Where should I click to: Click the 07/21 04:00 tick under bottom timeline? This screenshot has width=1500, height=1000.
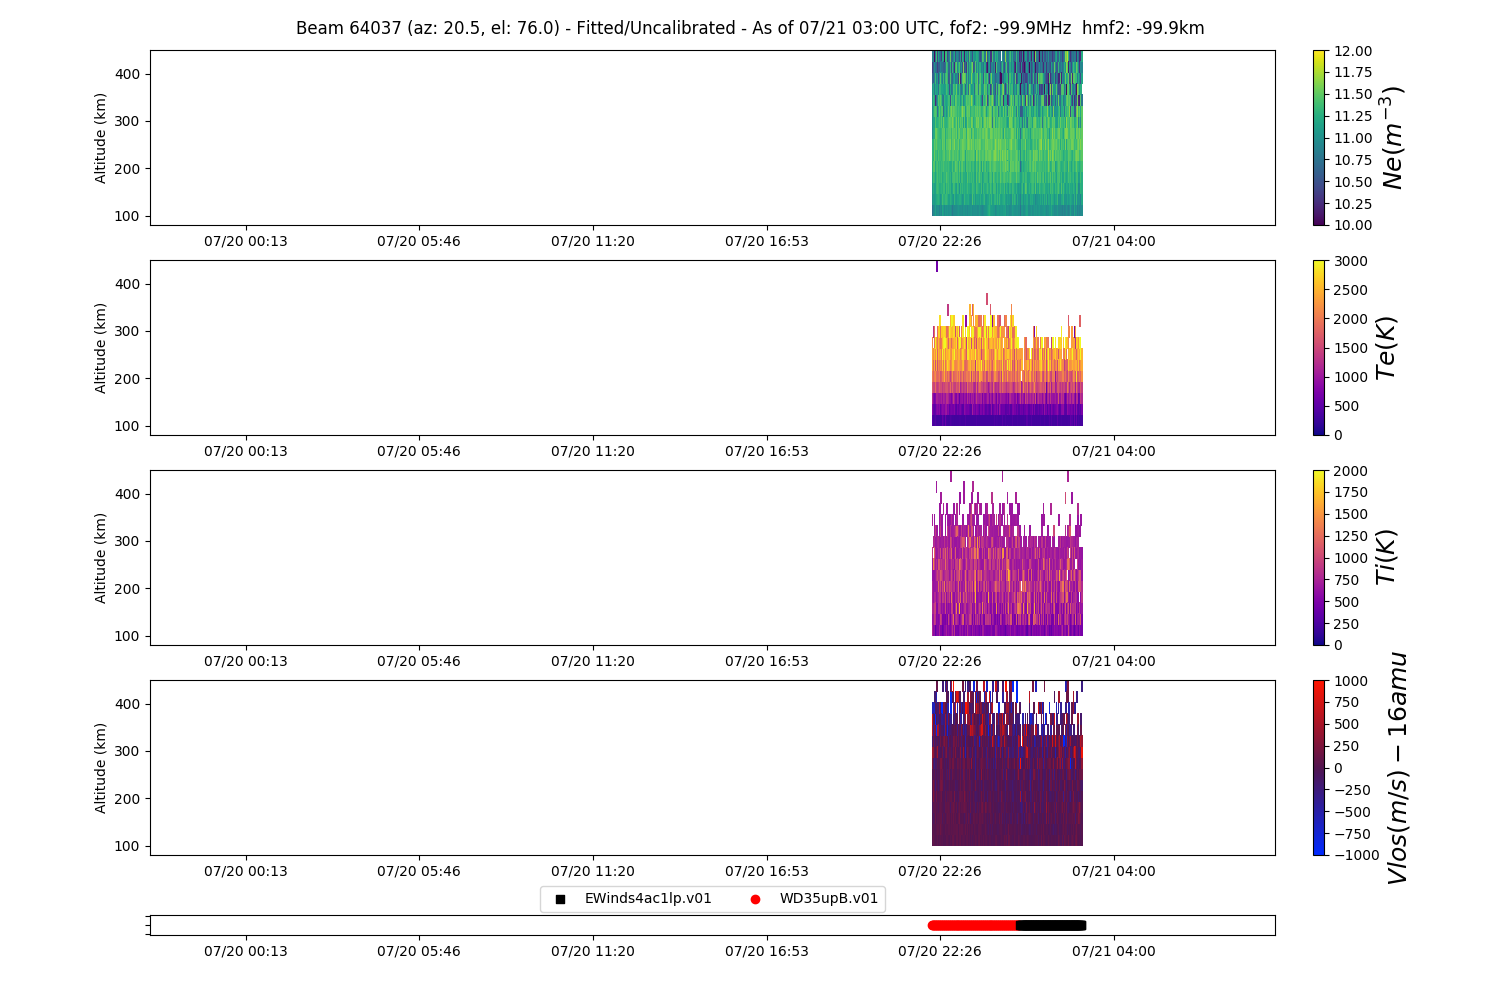[1114, 951]
